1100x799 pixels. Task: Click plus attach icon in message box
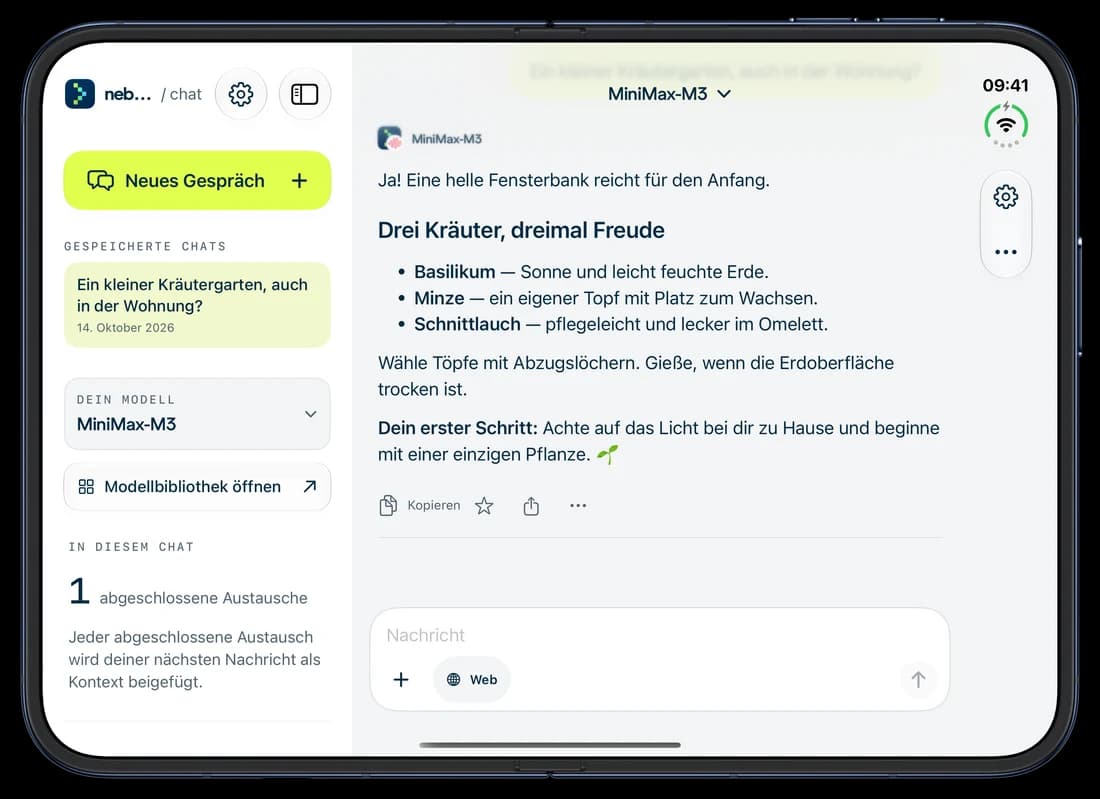(401, 679)
